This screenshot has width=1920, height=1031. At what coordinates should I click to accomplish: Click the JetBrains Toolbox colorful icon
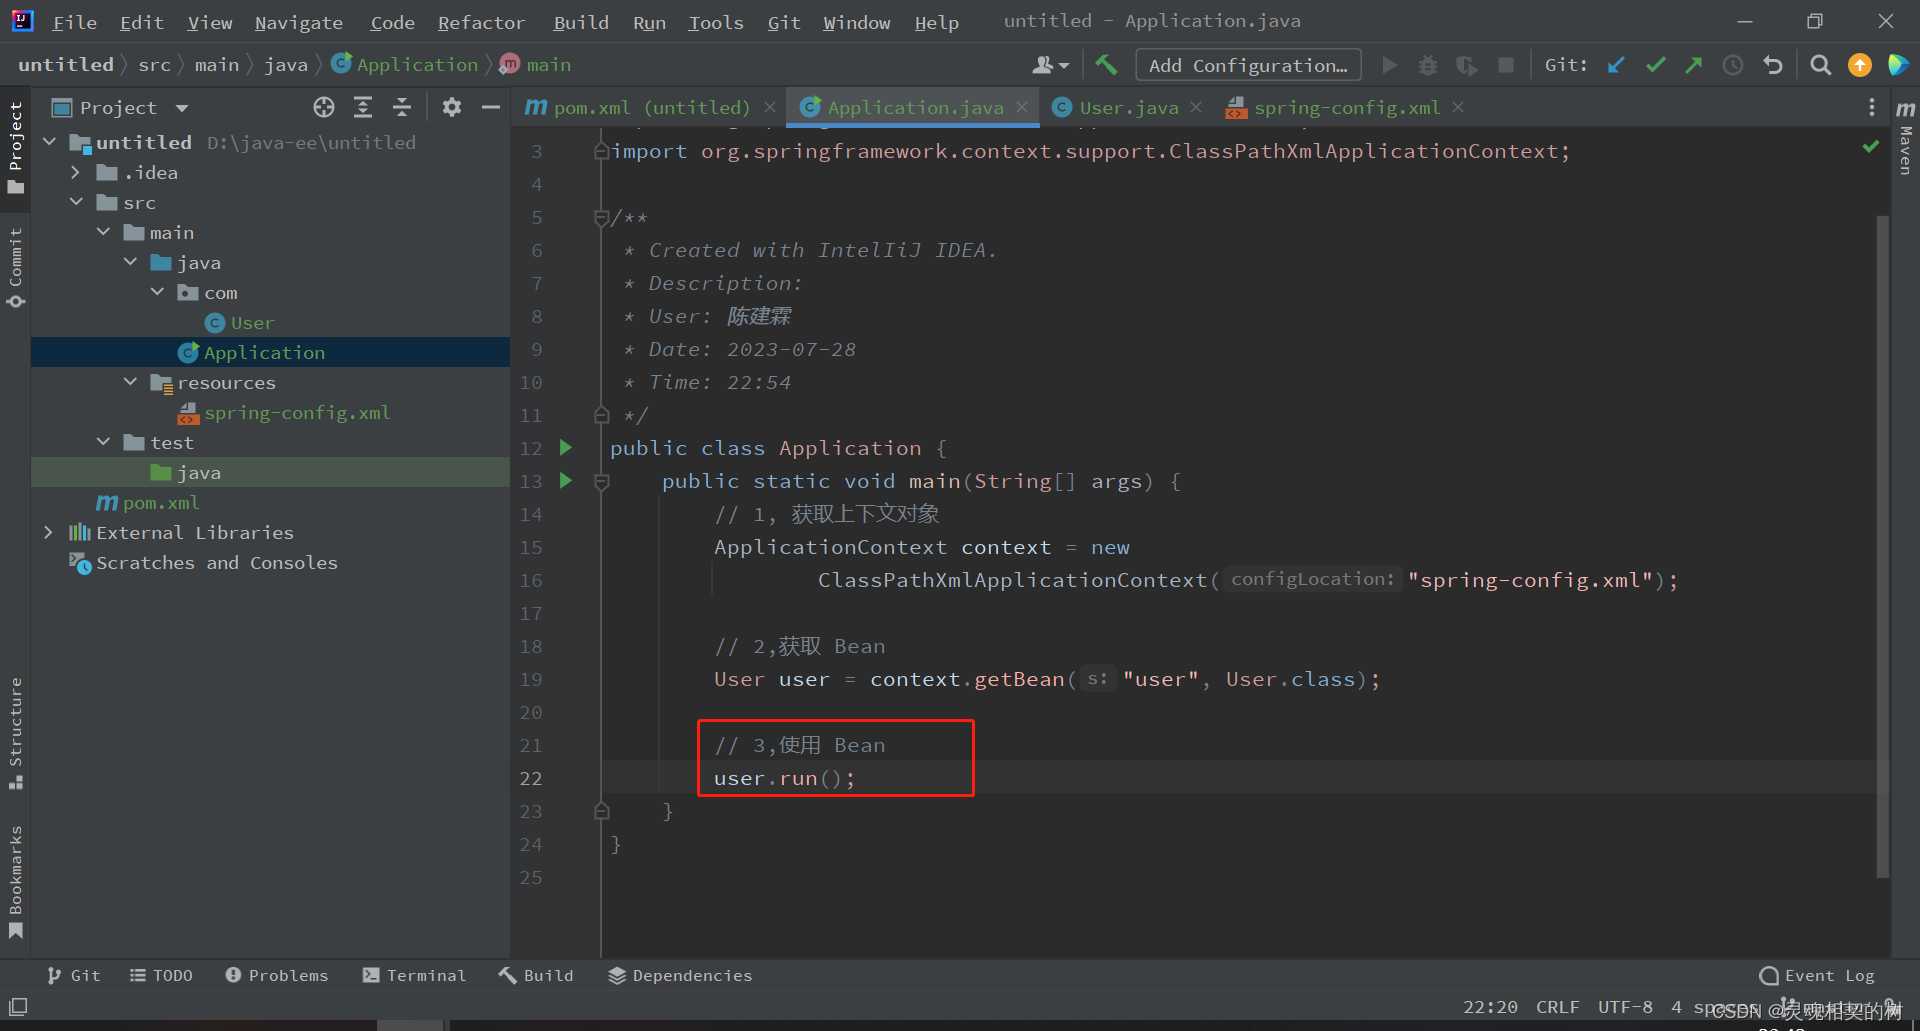(1897, 65)
